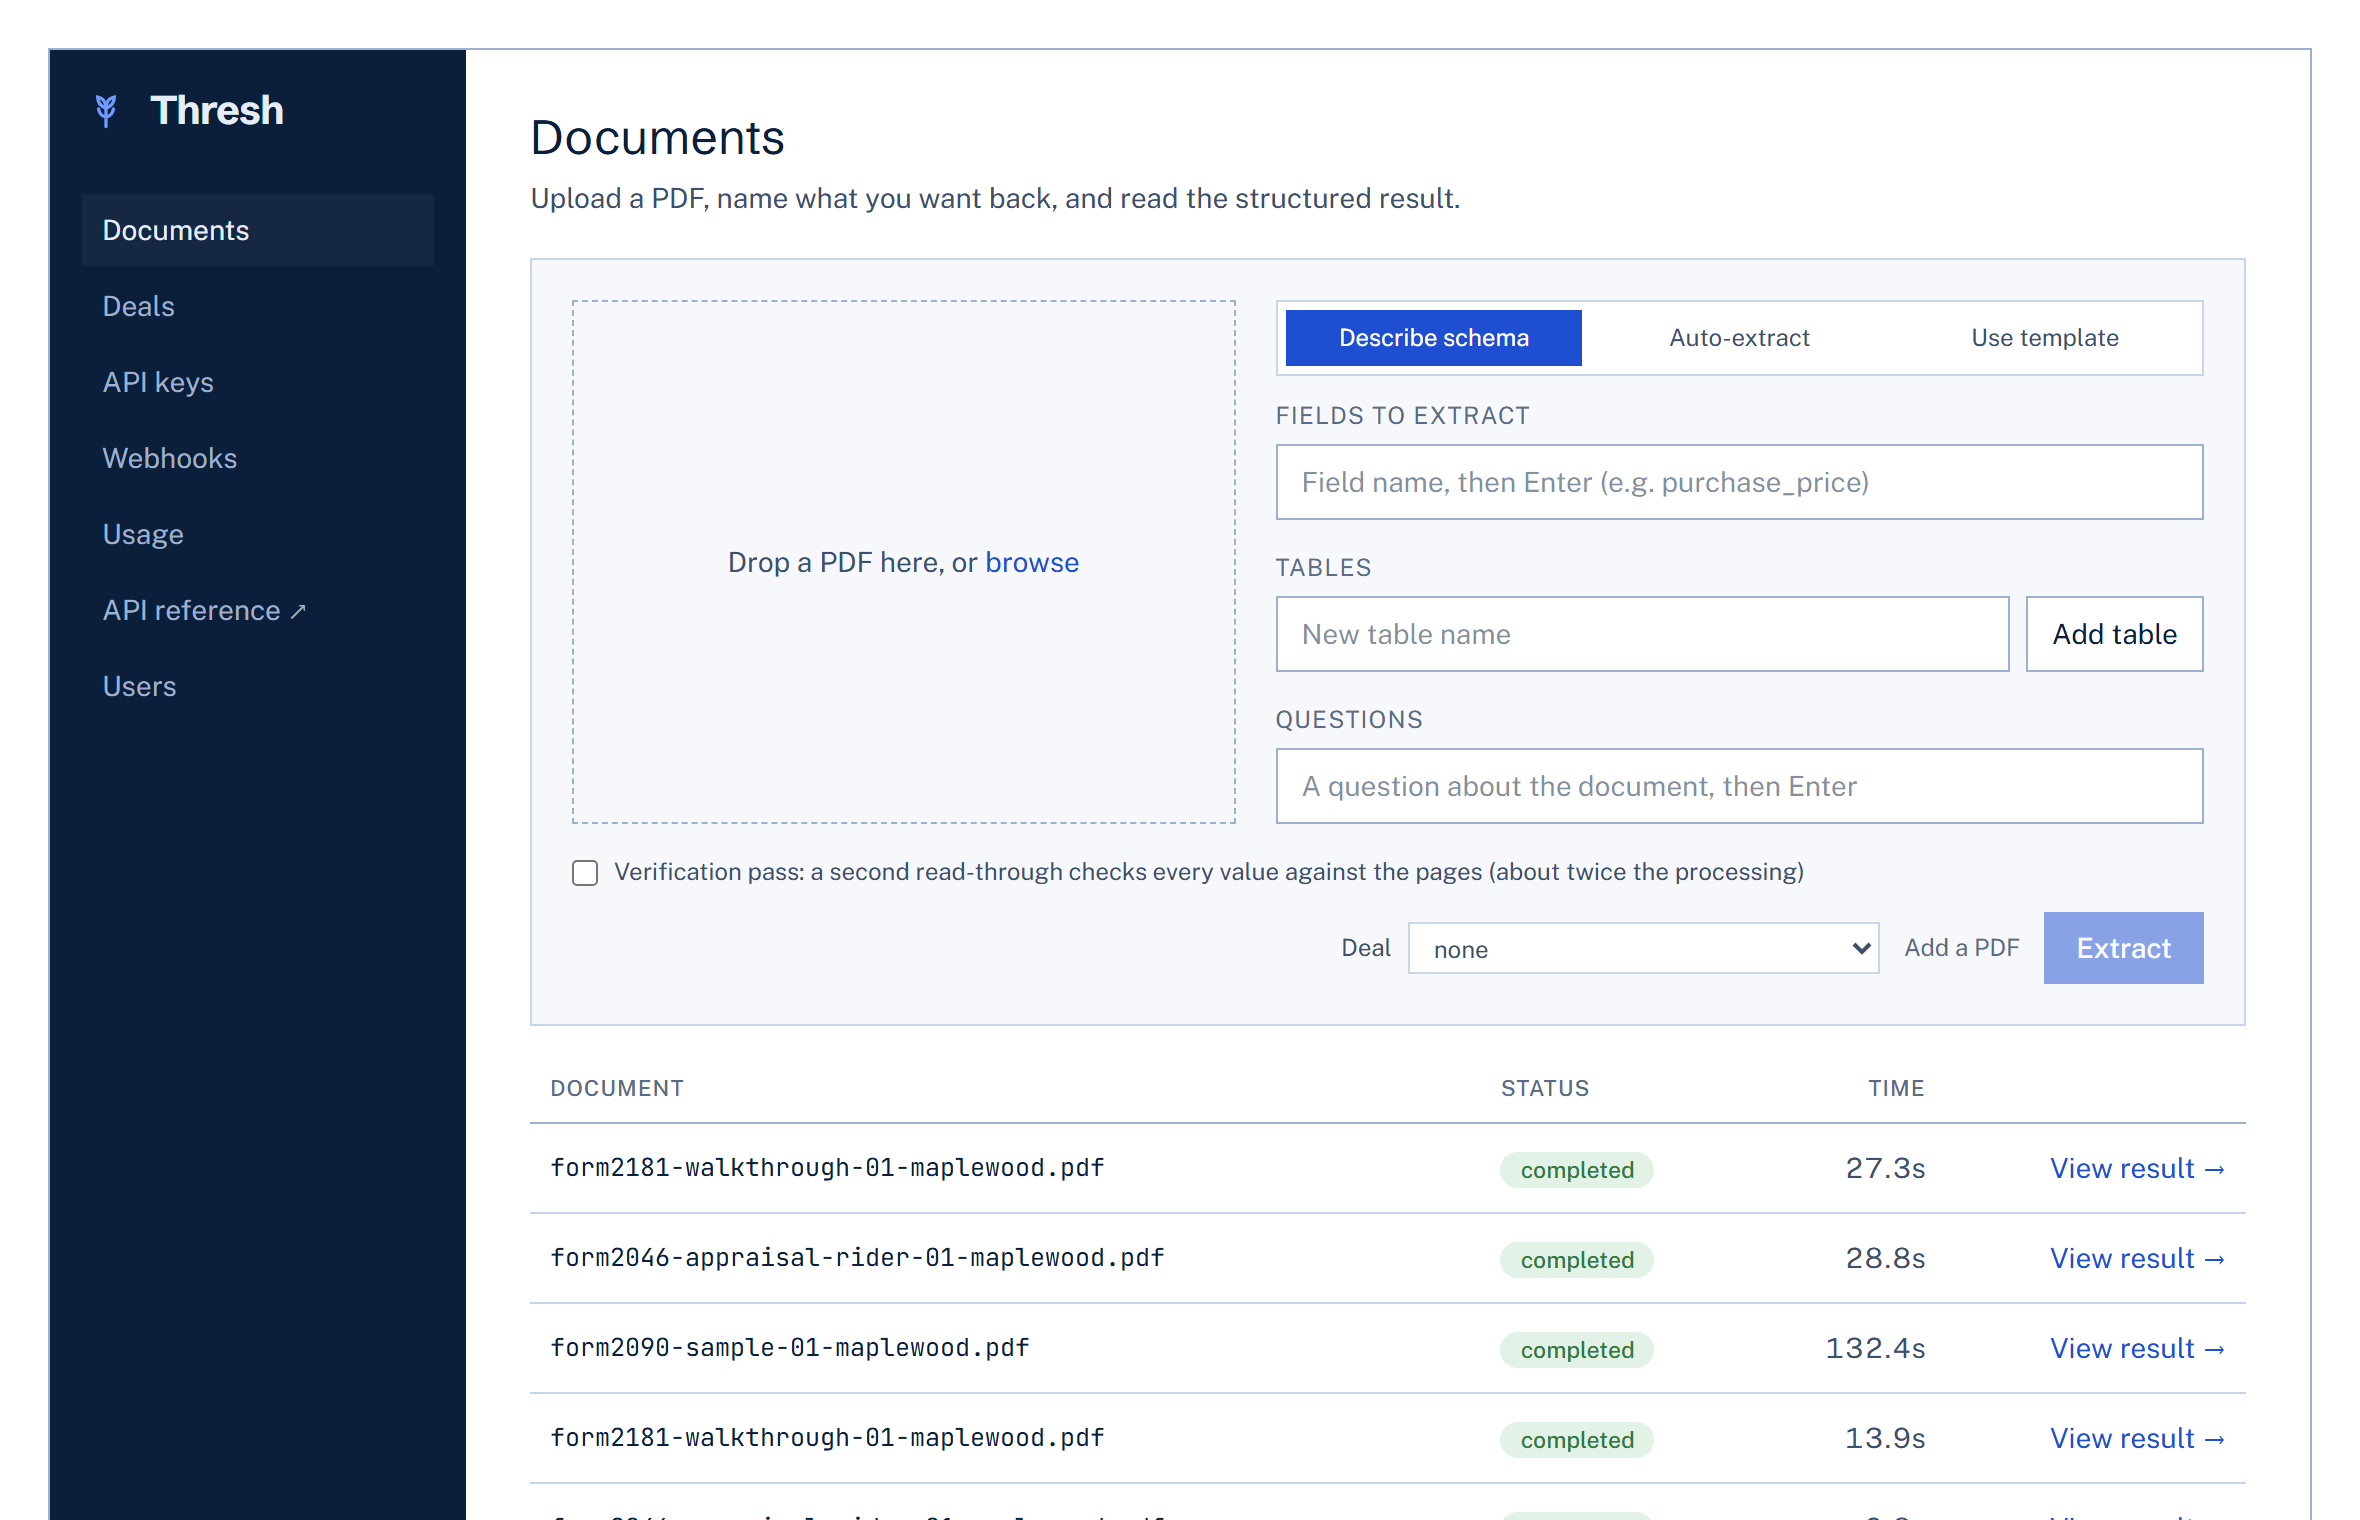Switch to Auto-extract tab
This screenshot has height=1520, width=2360.
(1739, 338)
